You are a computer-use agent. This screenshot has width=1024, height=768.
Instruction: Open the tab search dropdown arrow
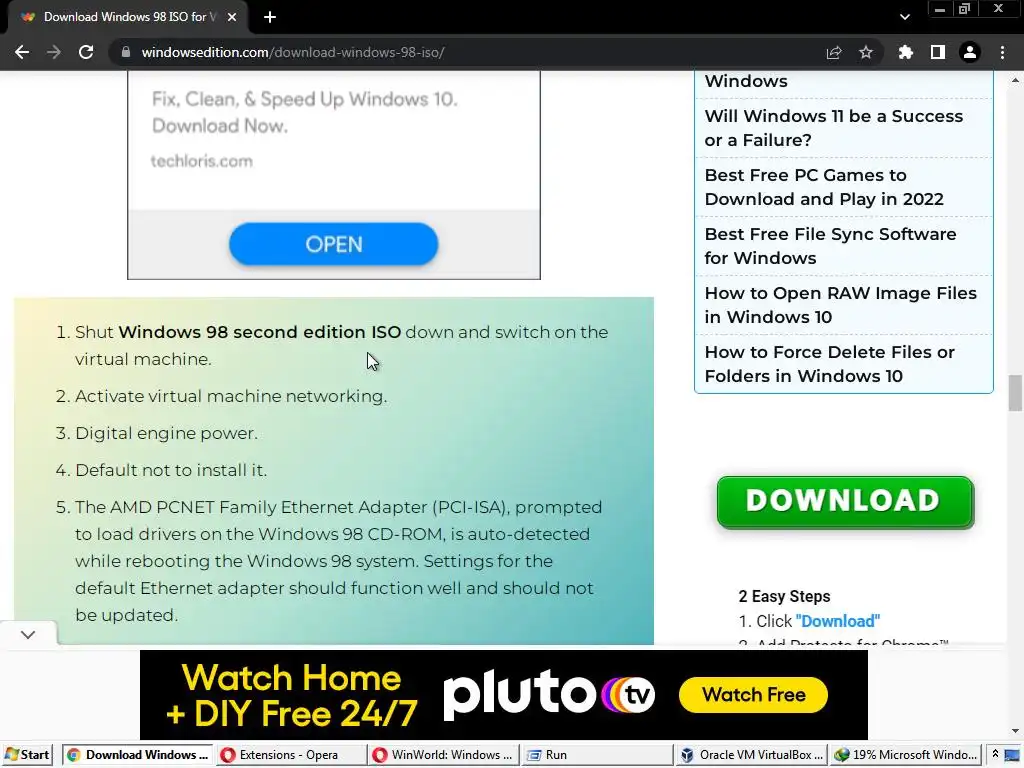(x=904, y=17)
